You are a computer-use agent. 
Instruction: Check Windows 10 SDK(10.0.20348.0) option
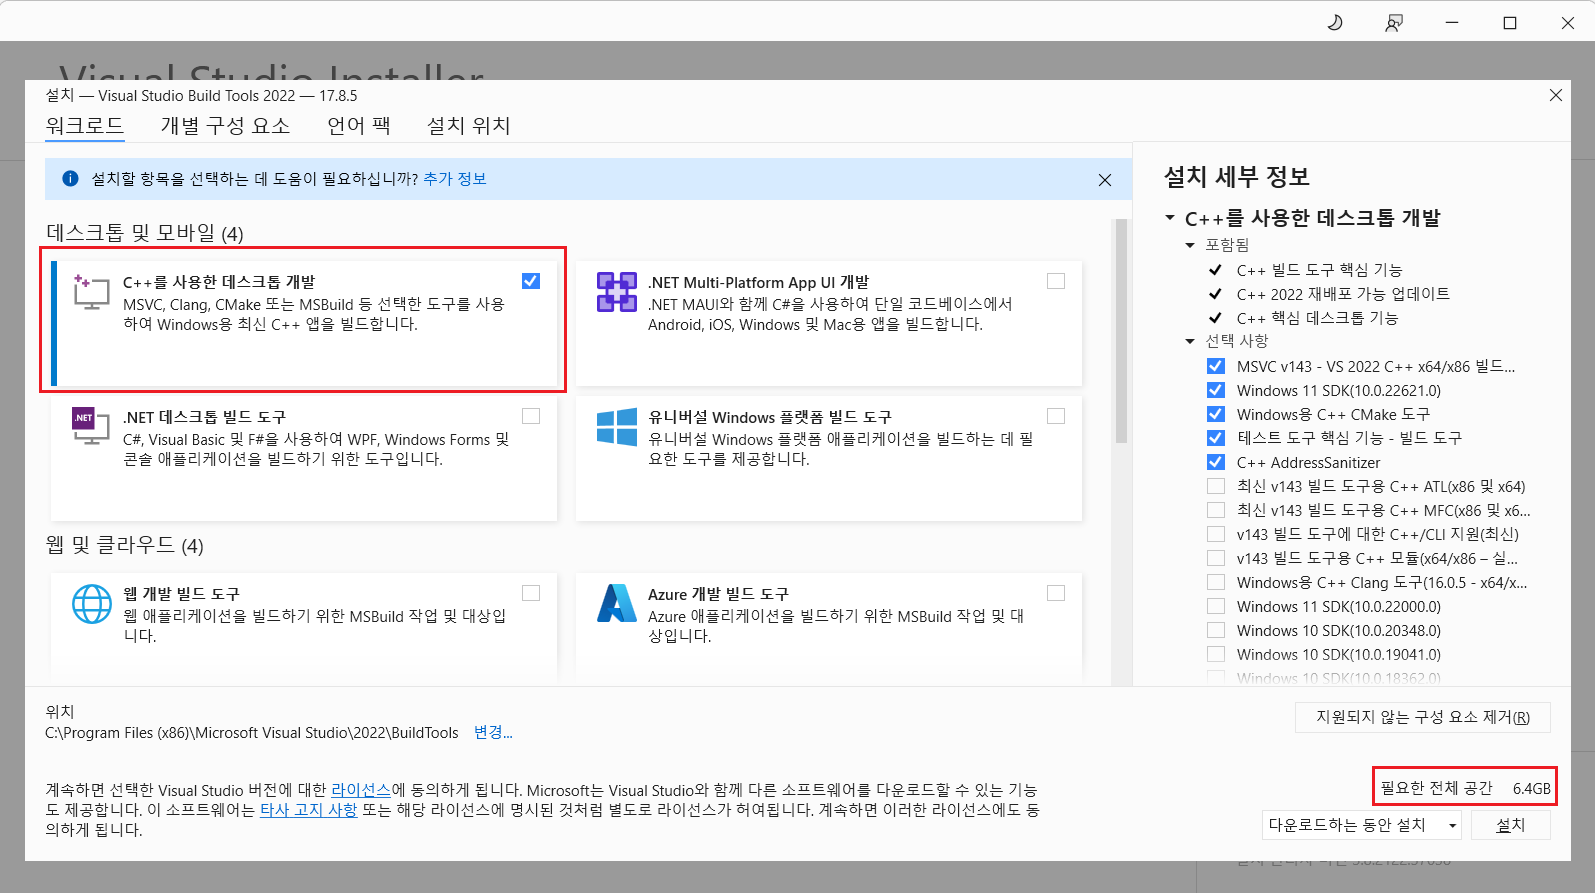pos(1216,630)
